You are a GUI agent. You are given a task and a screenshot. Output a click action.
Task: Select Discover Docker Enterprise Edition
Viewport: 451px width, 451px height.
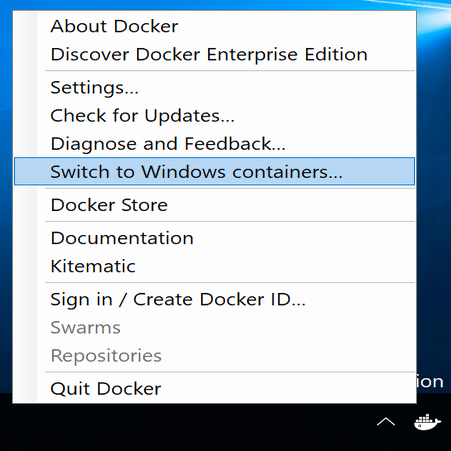[x=215, y=54]
